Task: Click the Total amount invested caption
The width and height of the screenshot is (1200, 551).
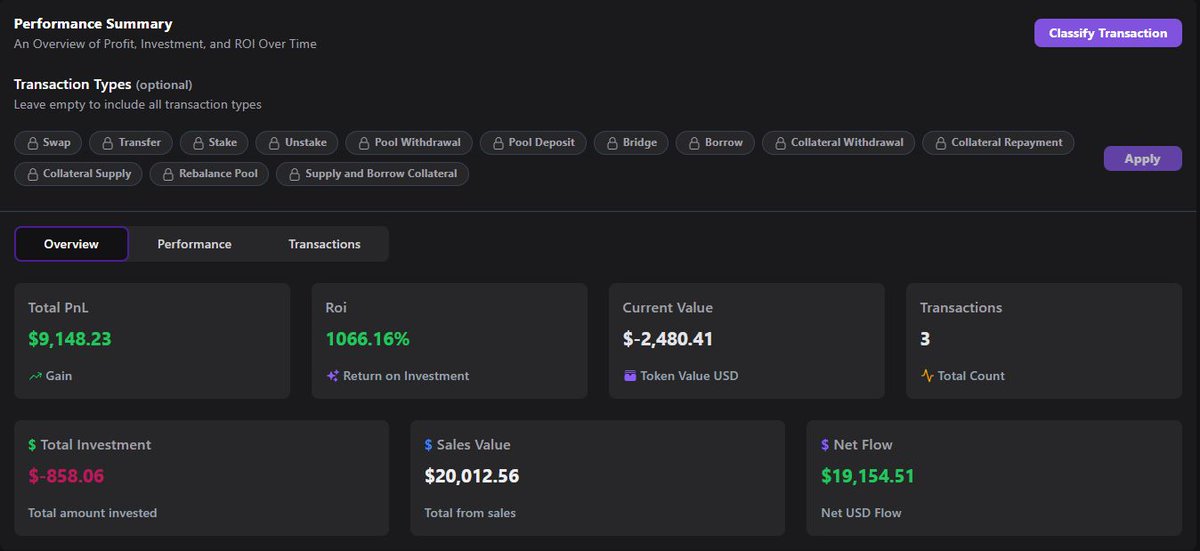Action: (92, 513)
